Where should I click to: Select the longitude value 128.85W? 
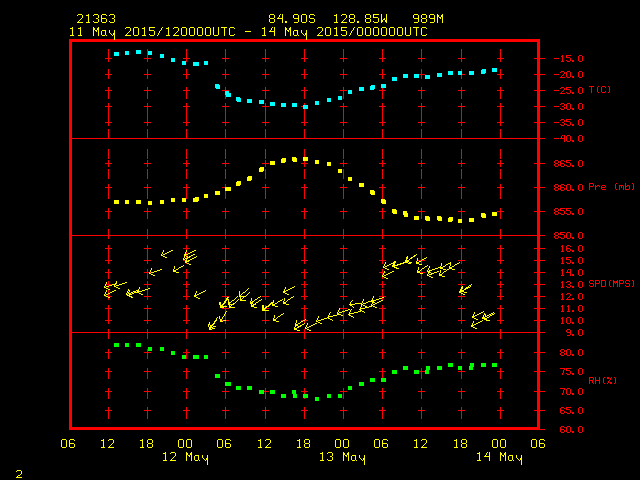(360, 19)
